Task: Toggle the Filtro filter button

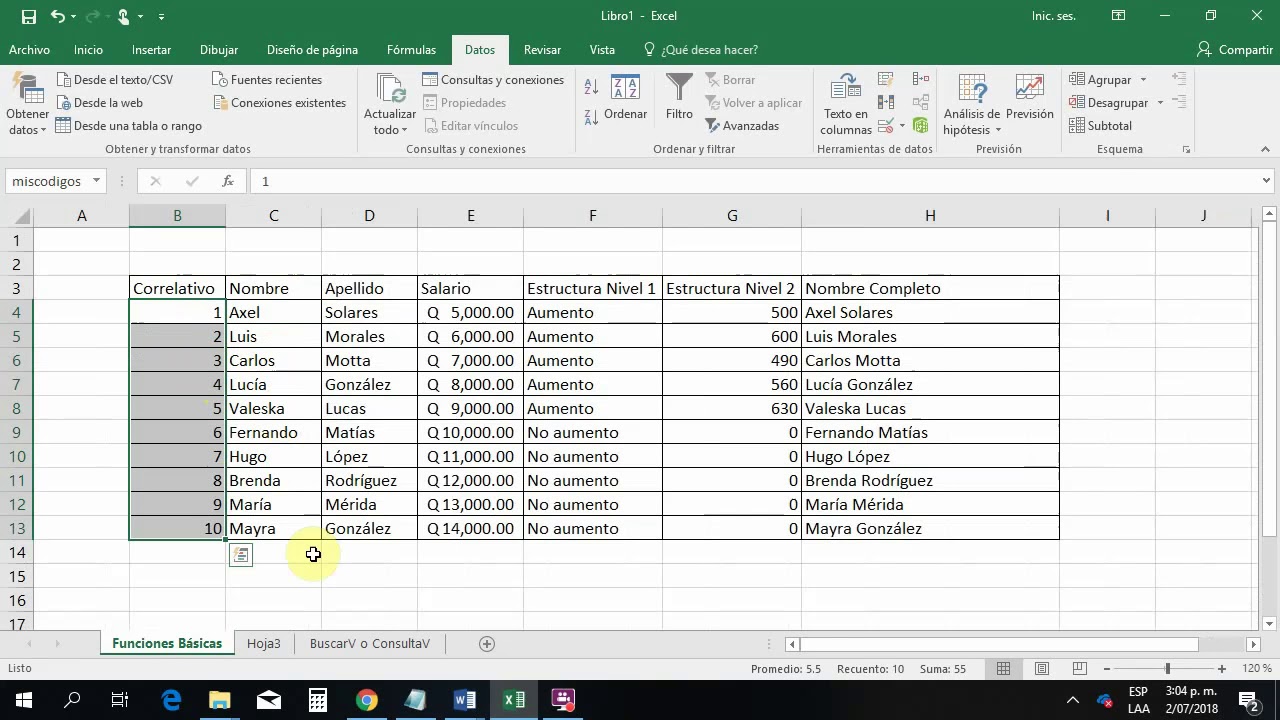Action: pyautogui.click(x=679, y=98)
